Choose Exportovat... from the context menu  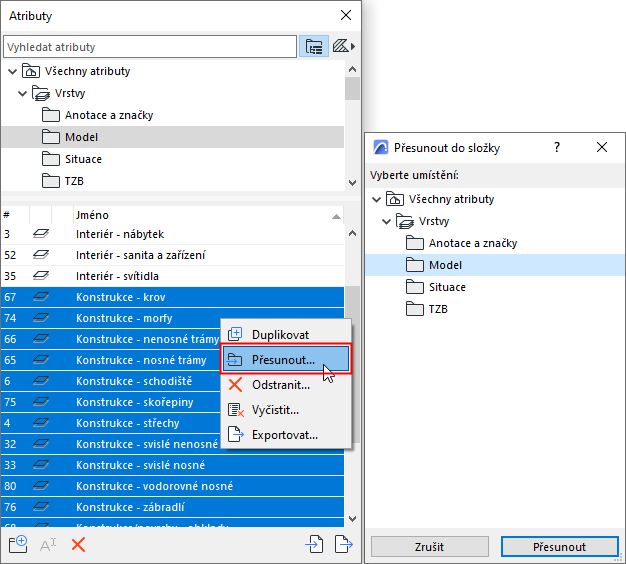(286, 435)
